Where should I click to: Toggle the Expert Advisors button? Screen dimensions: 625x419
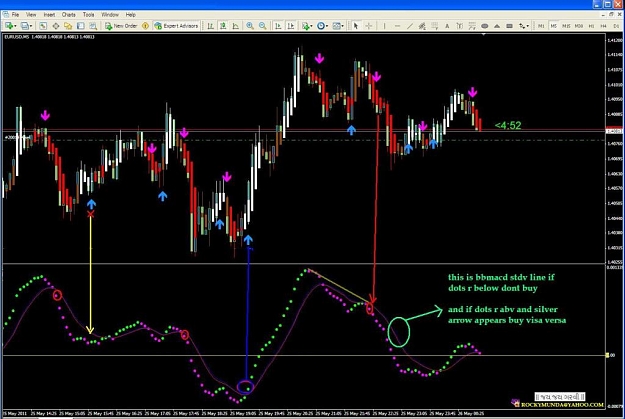[176, 26]
